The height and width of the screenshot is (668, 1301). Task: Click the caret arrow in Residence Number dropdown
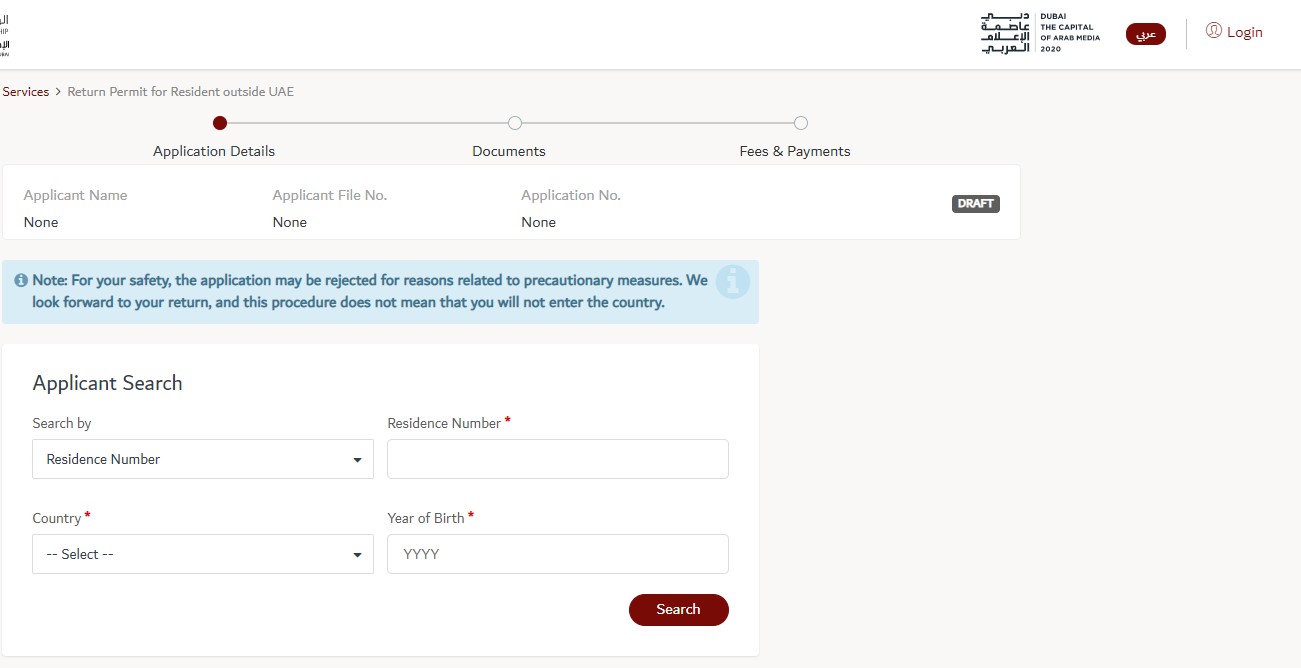[357, 460]
